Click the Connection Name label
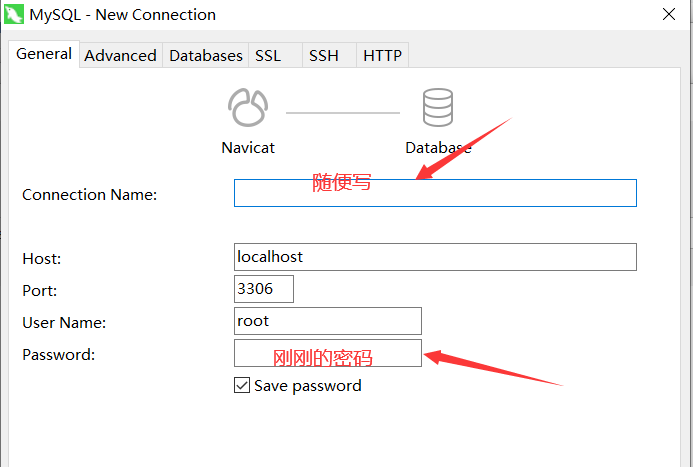Image resolution: width=693 pixels, height=467 pixels. [x=90, y=194]
